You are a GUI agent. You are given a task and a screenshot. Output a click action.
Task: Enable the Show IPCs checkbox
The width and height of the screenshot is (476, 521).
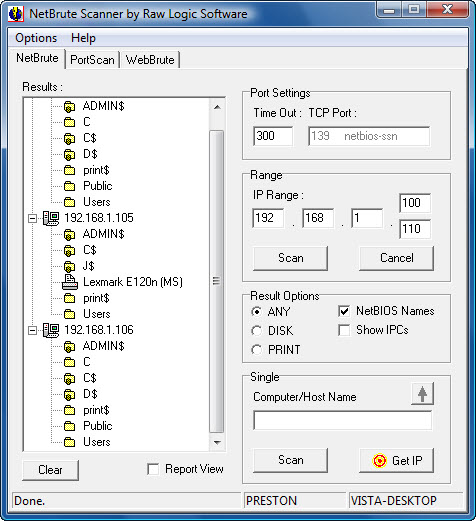[x=344, y=330]
